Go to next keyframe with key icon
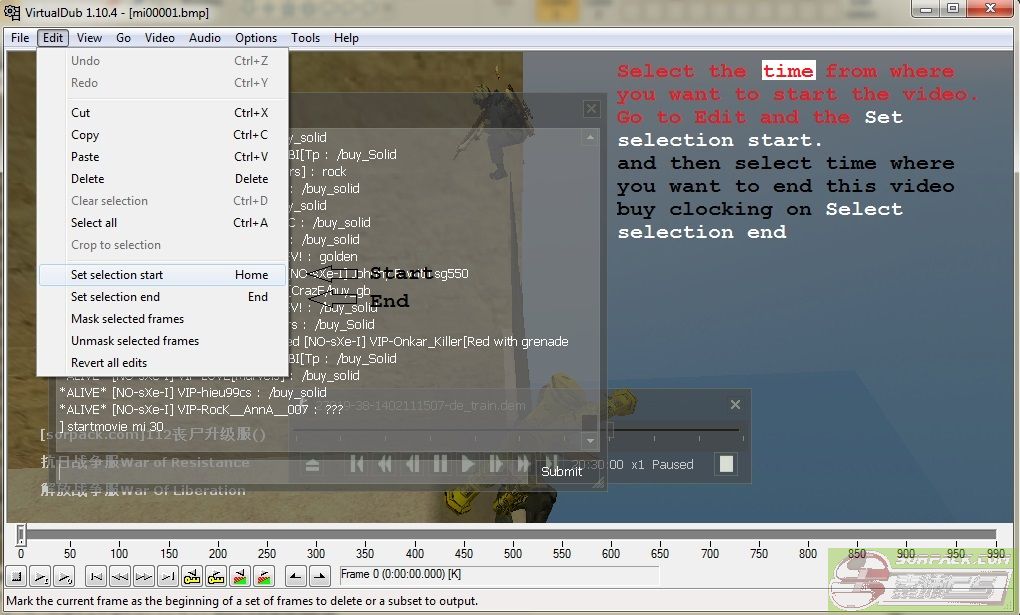This screenshot has width=1020, height=615. (x=216, y=575)
